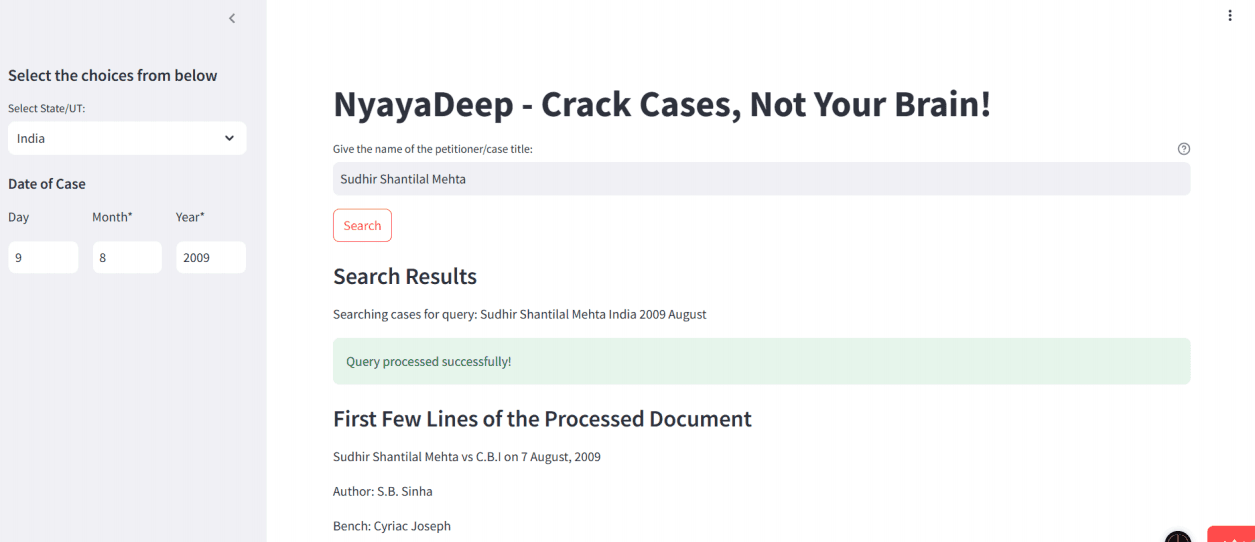Click the 'Date of Case' label
This screenshot has width=1255, height=542.
[47, 184]
